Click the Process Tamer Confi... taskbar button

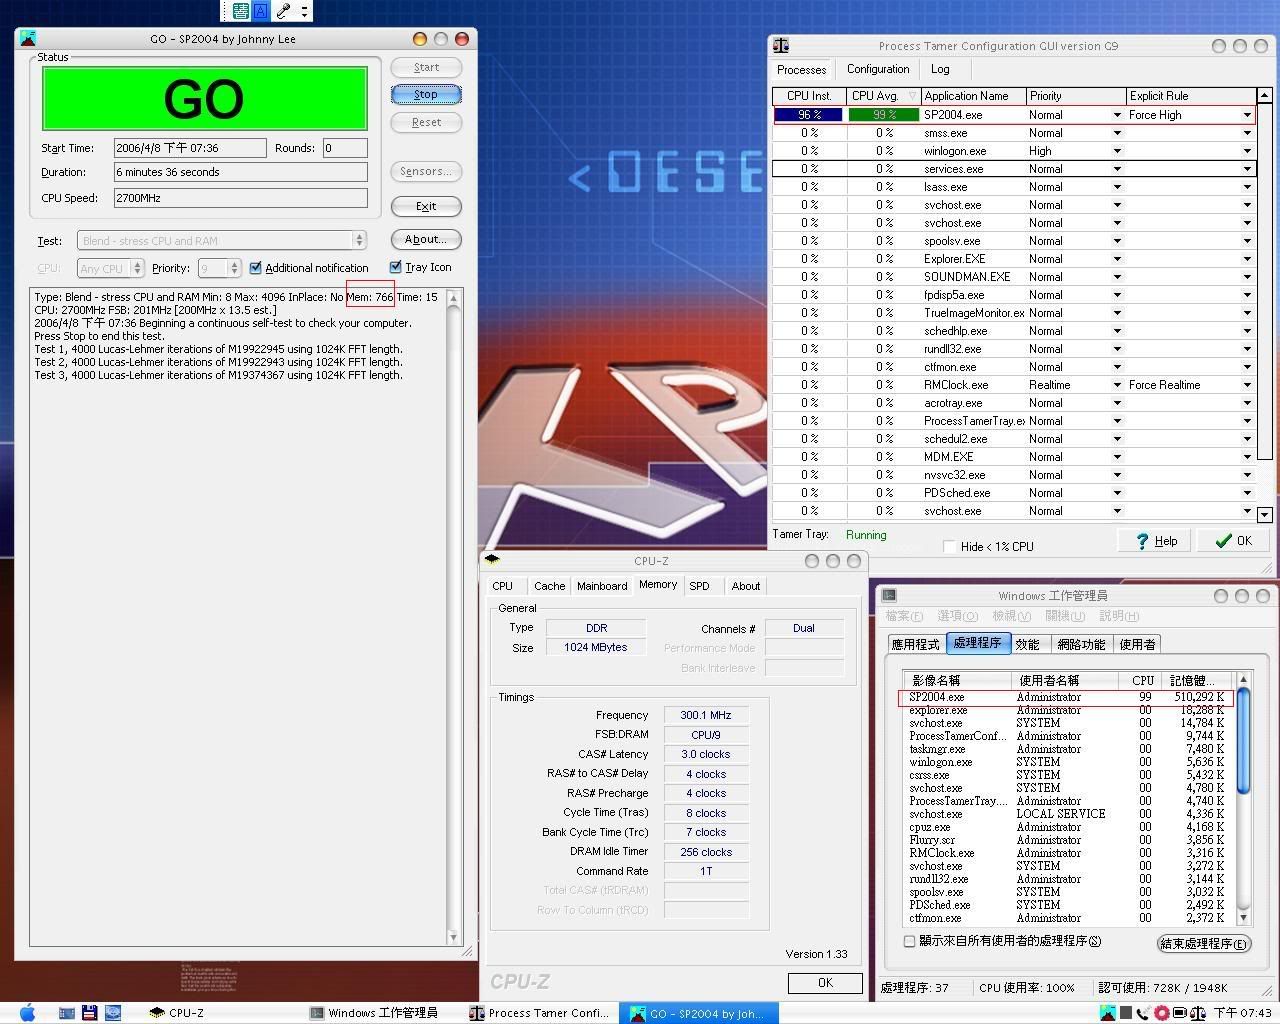click(540, 1012)
